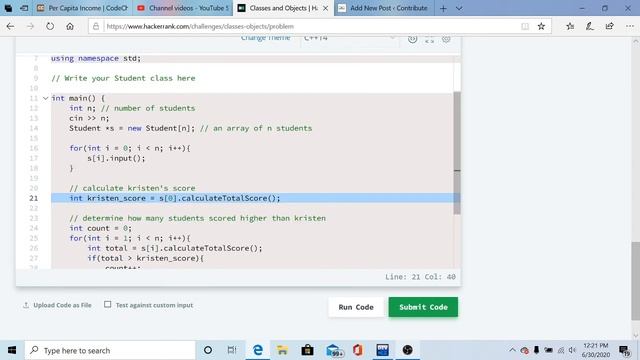This screenshot has width=640, height=360.
Task: Click the taskbar search box
Action: click(110, 350)
